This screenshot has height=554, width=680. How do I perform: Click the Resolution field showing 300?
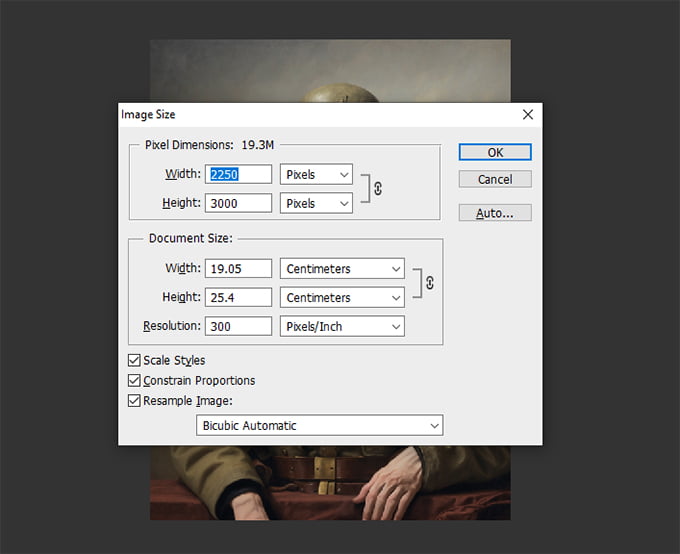[239, 326]
